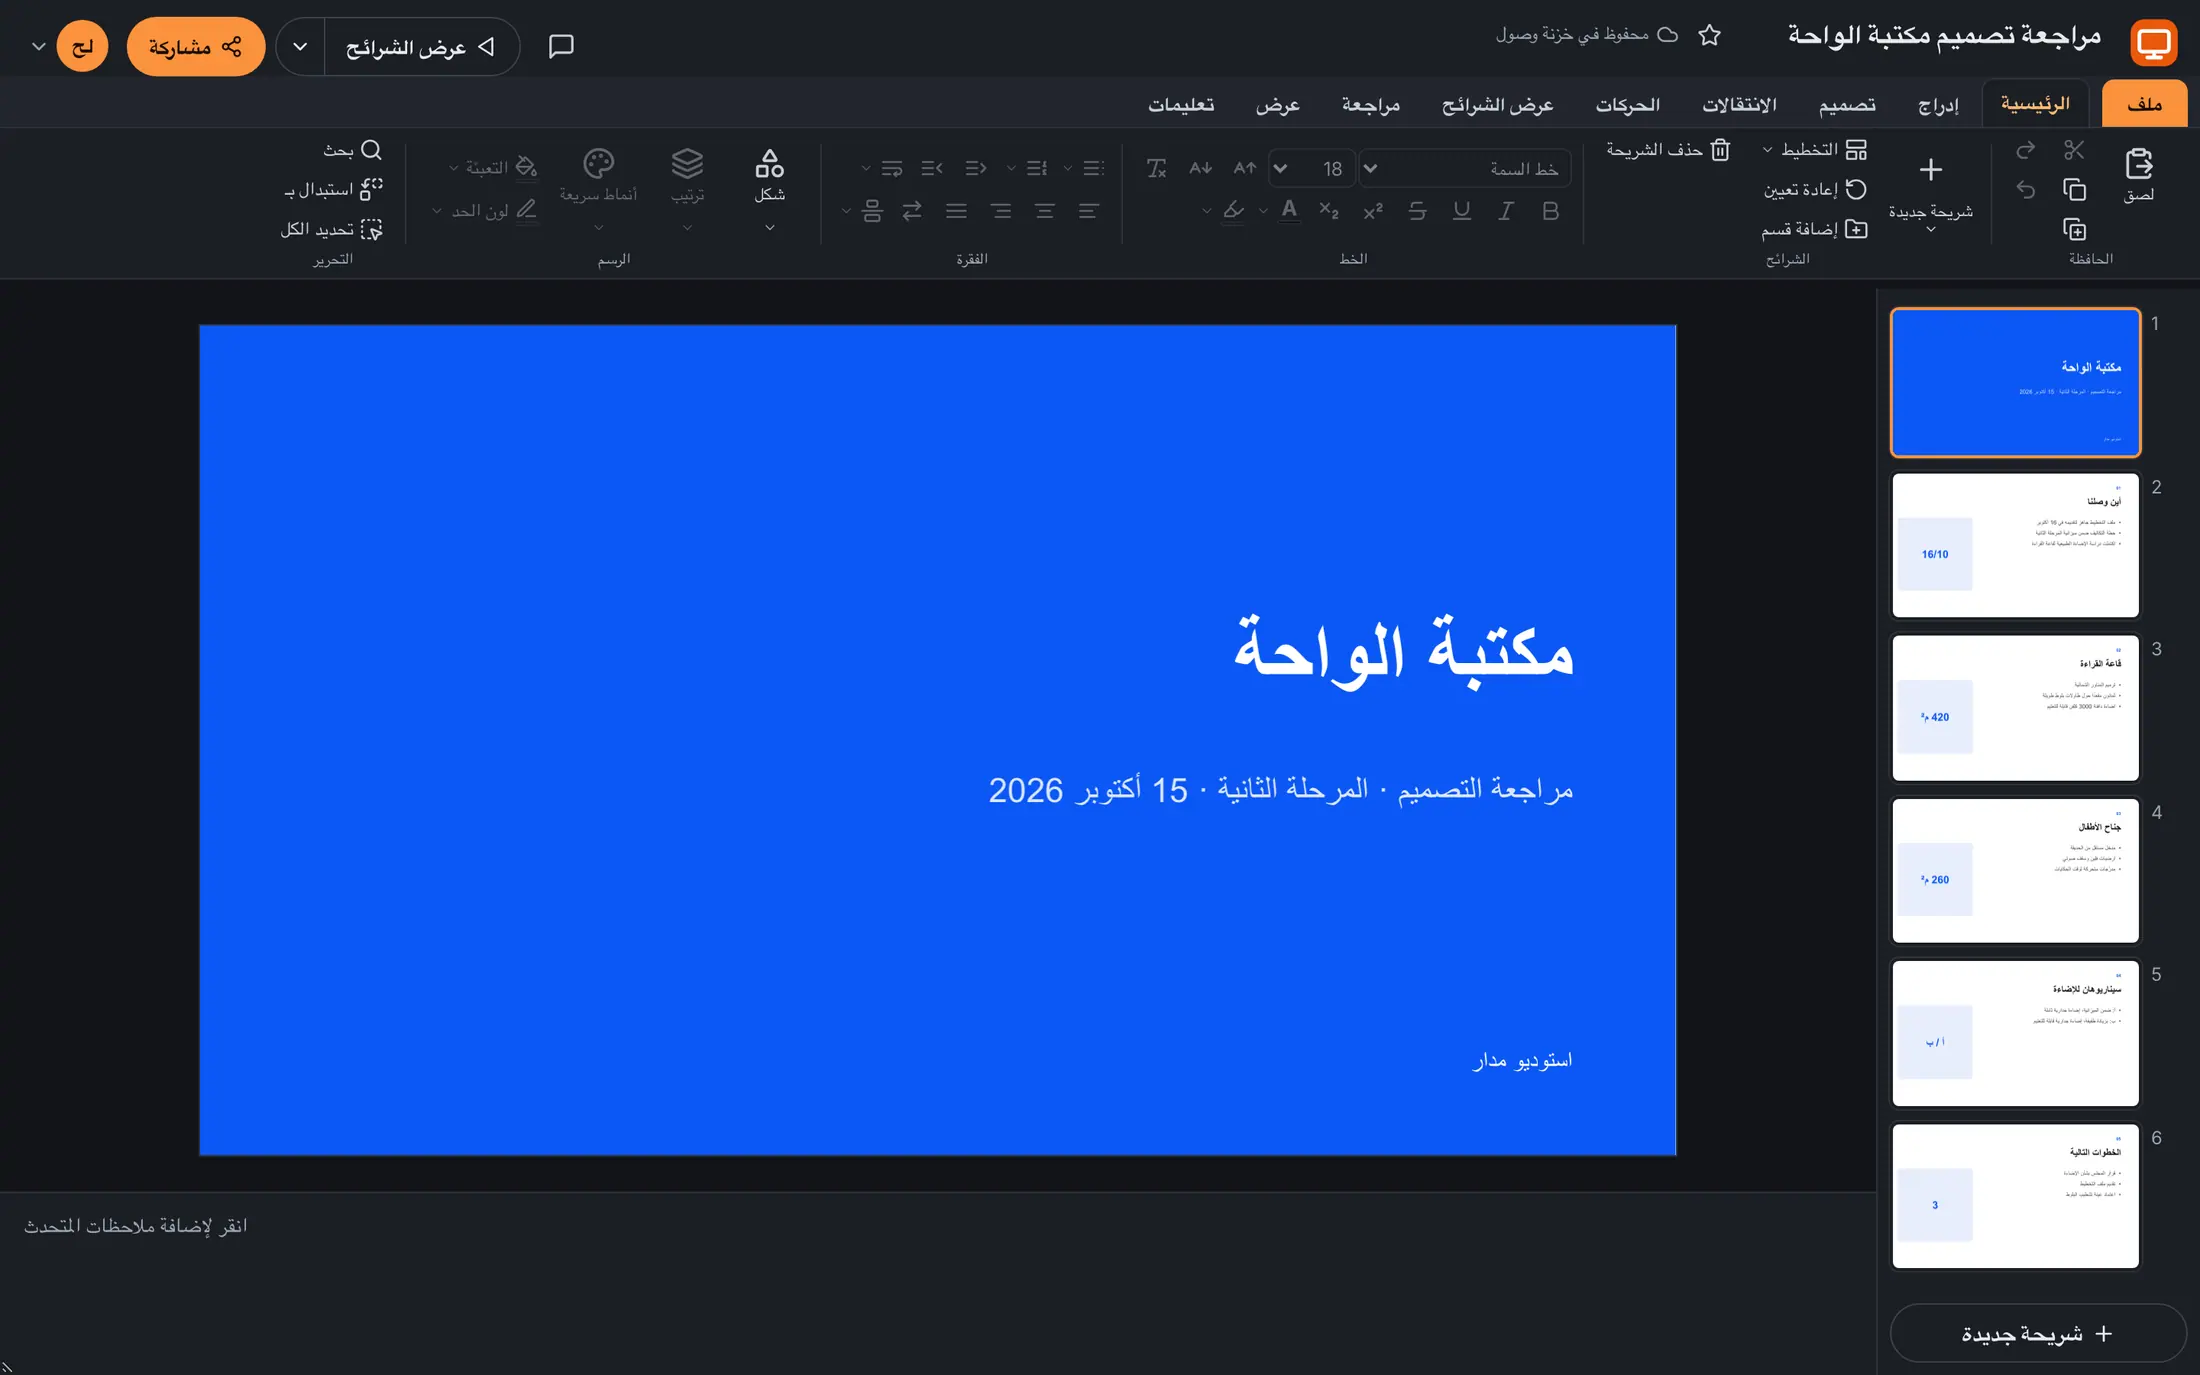The height and width of the screenshot is (1375, 2200).
Task: Click the Duplicate icon below Copy
Action: [2074, 229]
